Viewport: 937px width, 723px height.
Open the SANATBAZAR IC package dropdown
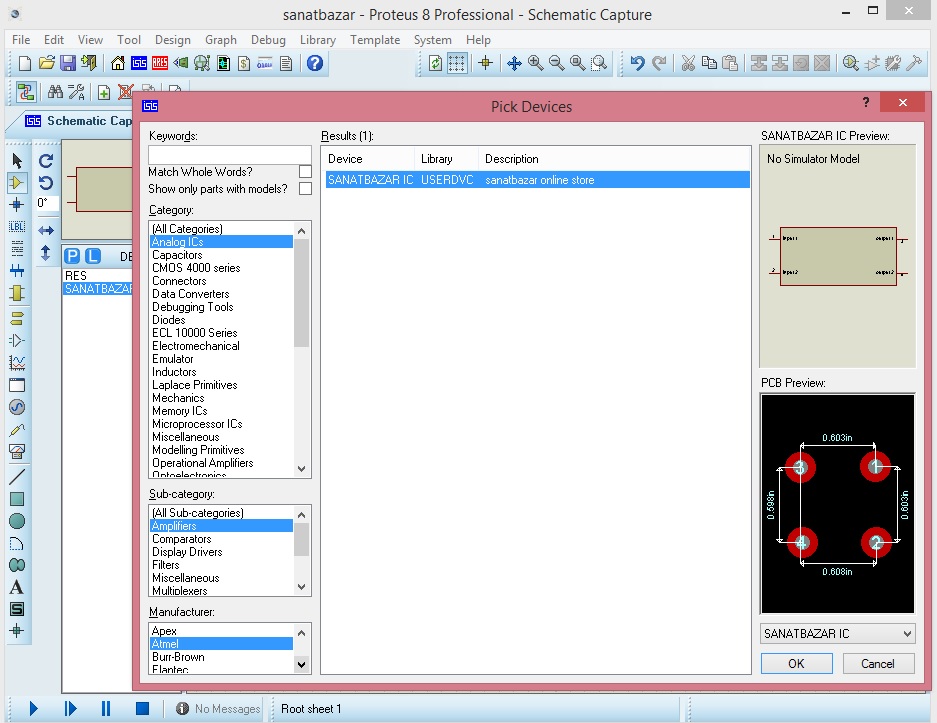[837, 633]
